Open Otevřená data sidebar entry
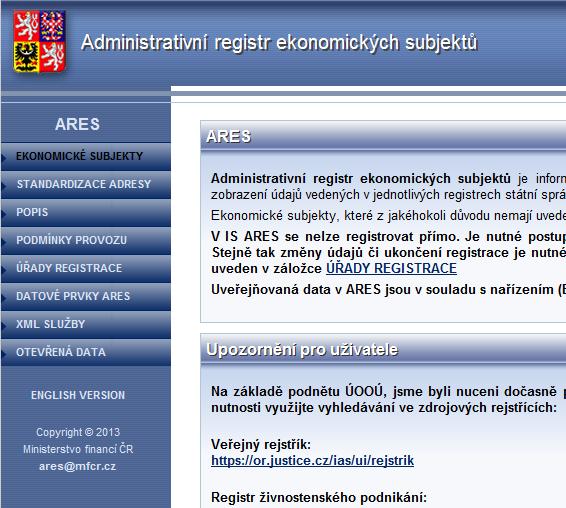Image resolution: width=566 pixels, height=508 pixels. 86,352
